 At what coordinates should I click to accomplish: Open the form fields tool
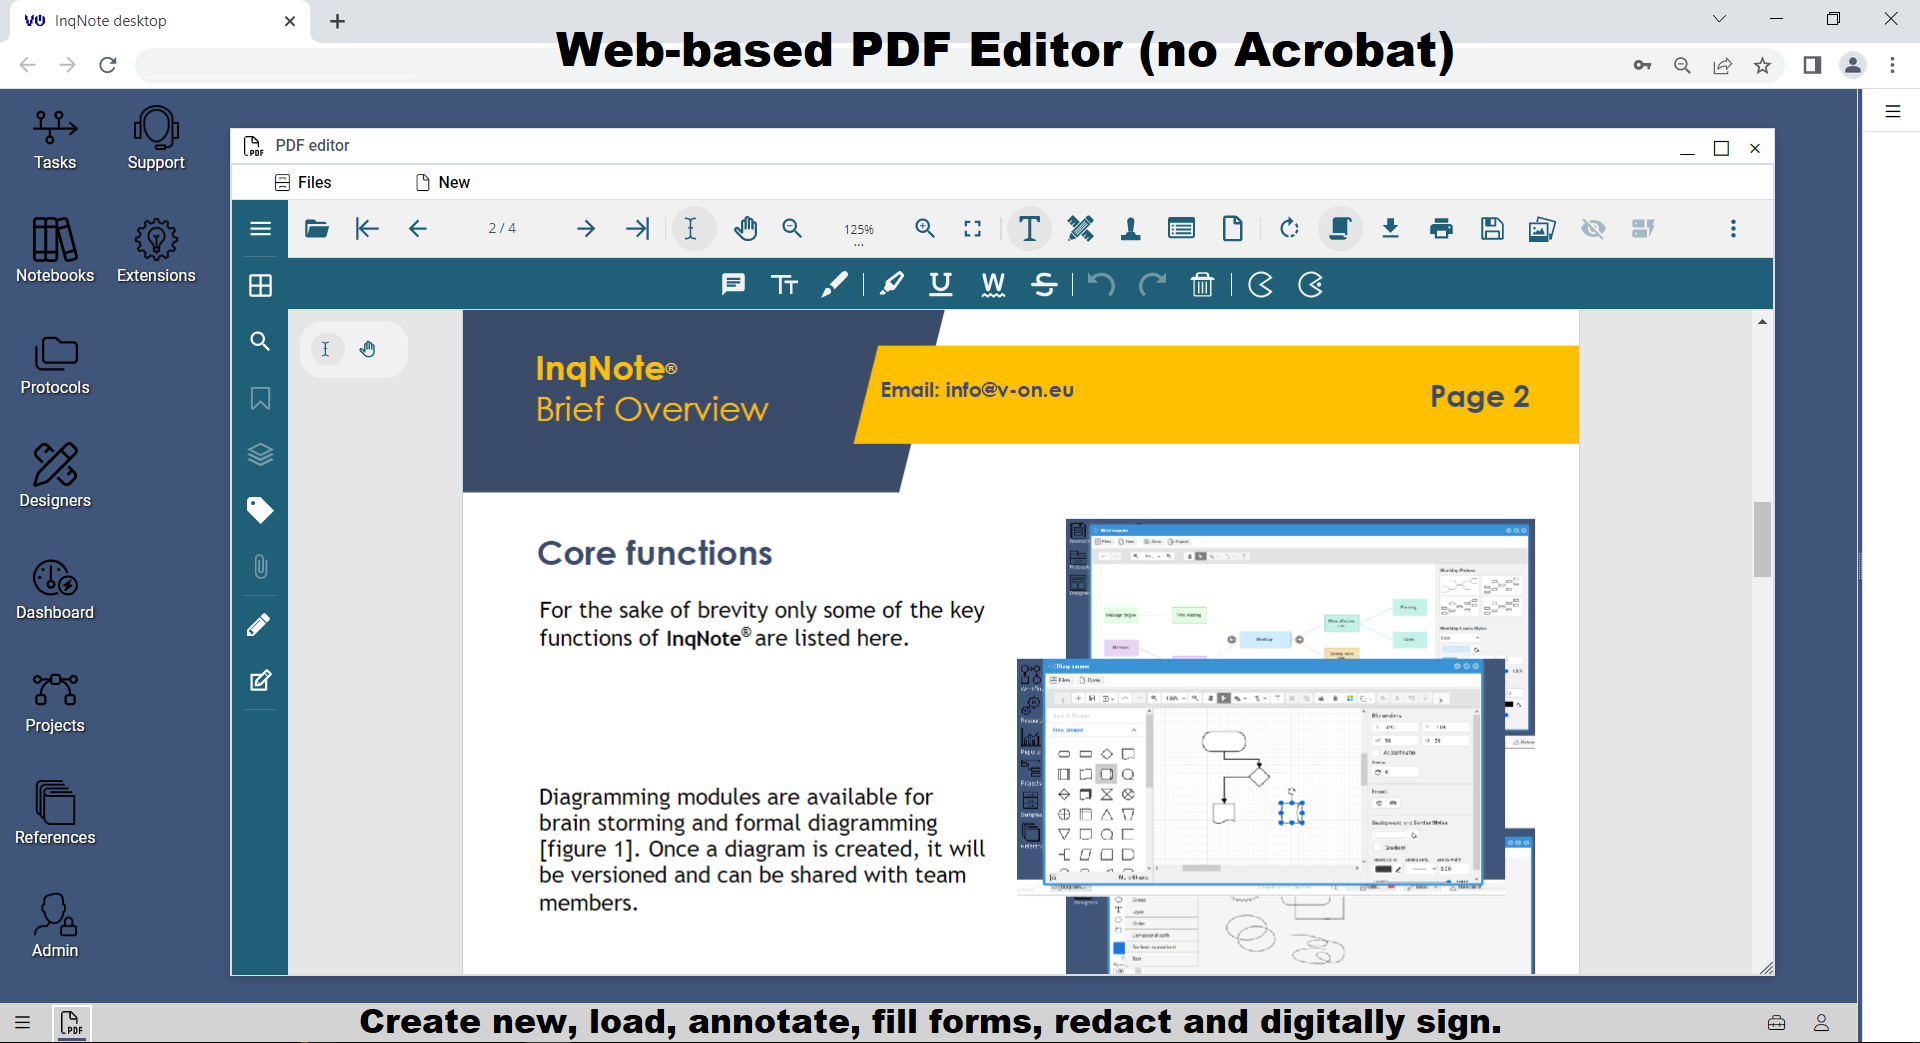1181,229
